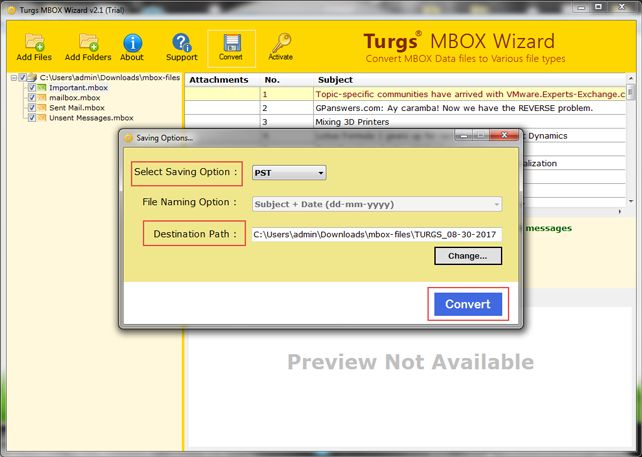Image resolution: width=642 pixels, height=457 pixels.
Task: Uncheck the mailbox.mbox checkbox
Action: click(32, 98)
